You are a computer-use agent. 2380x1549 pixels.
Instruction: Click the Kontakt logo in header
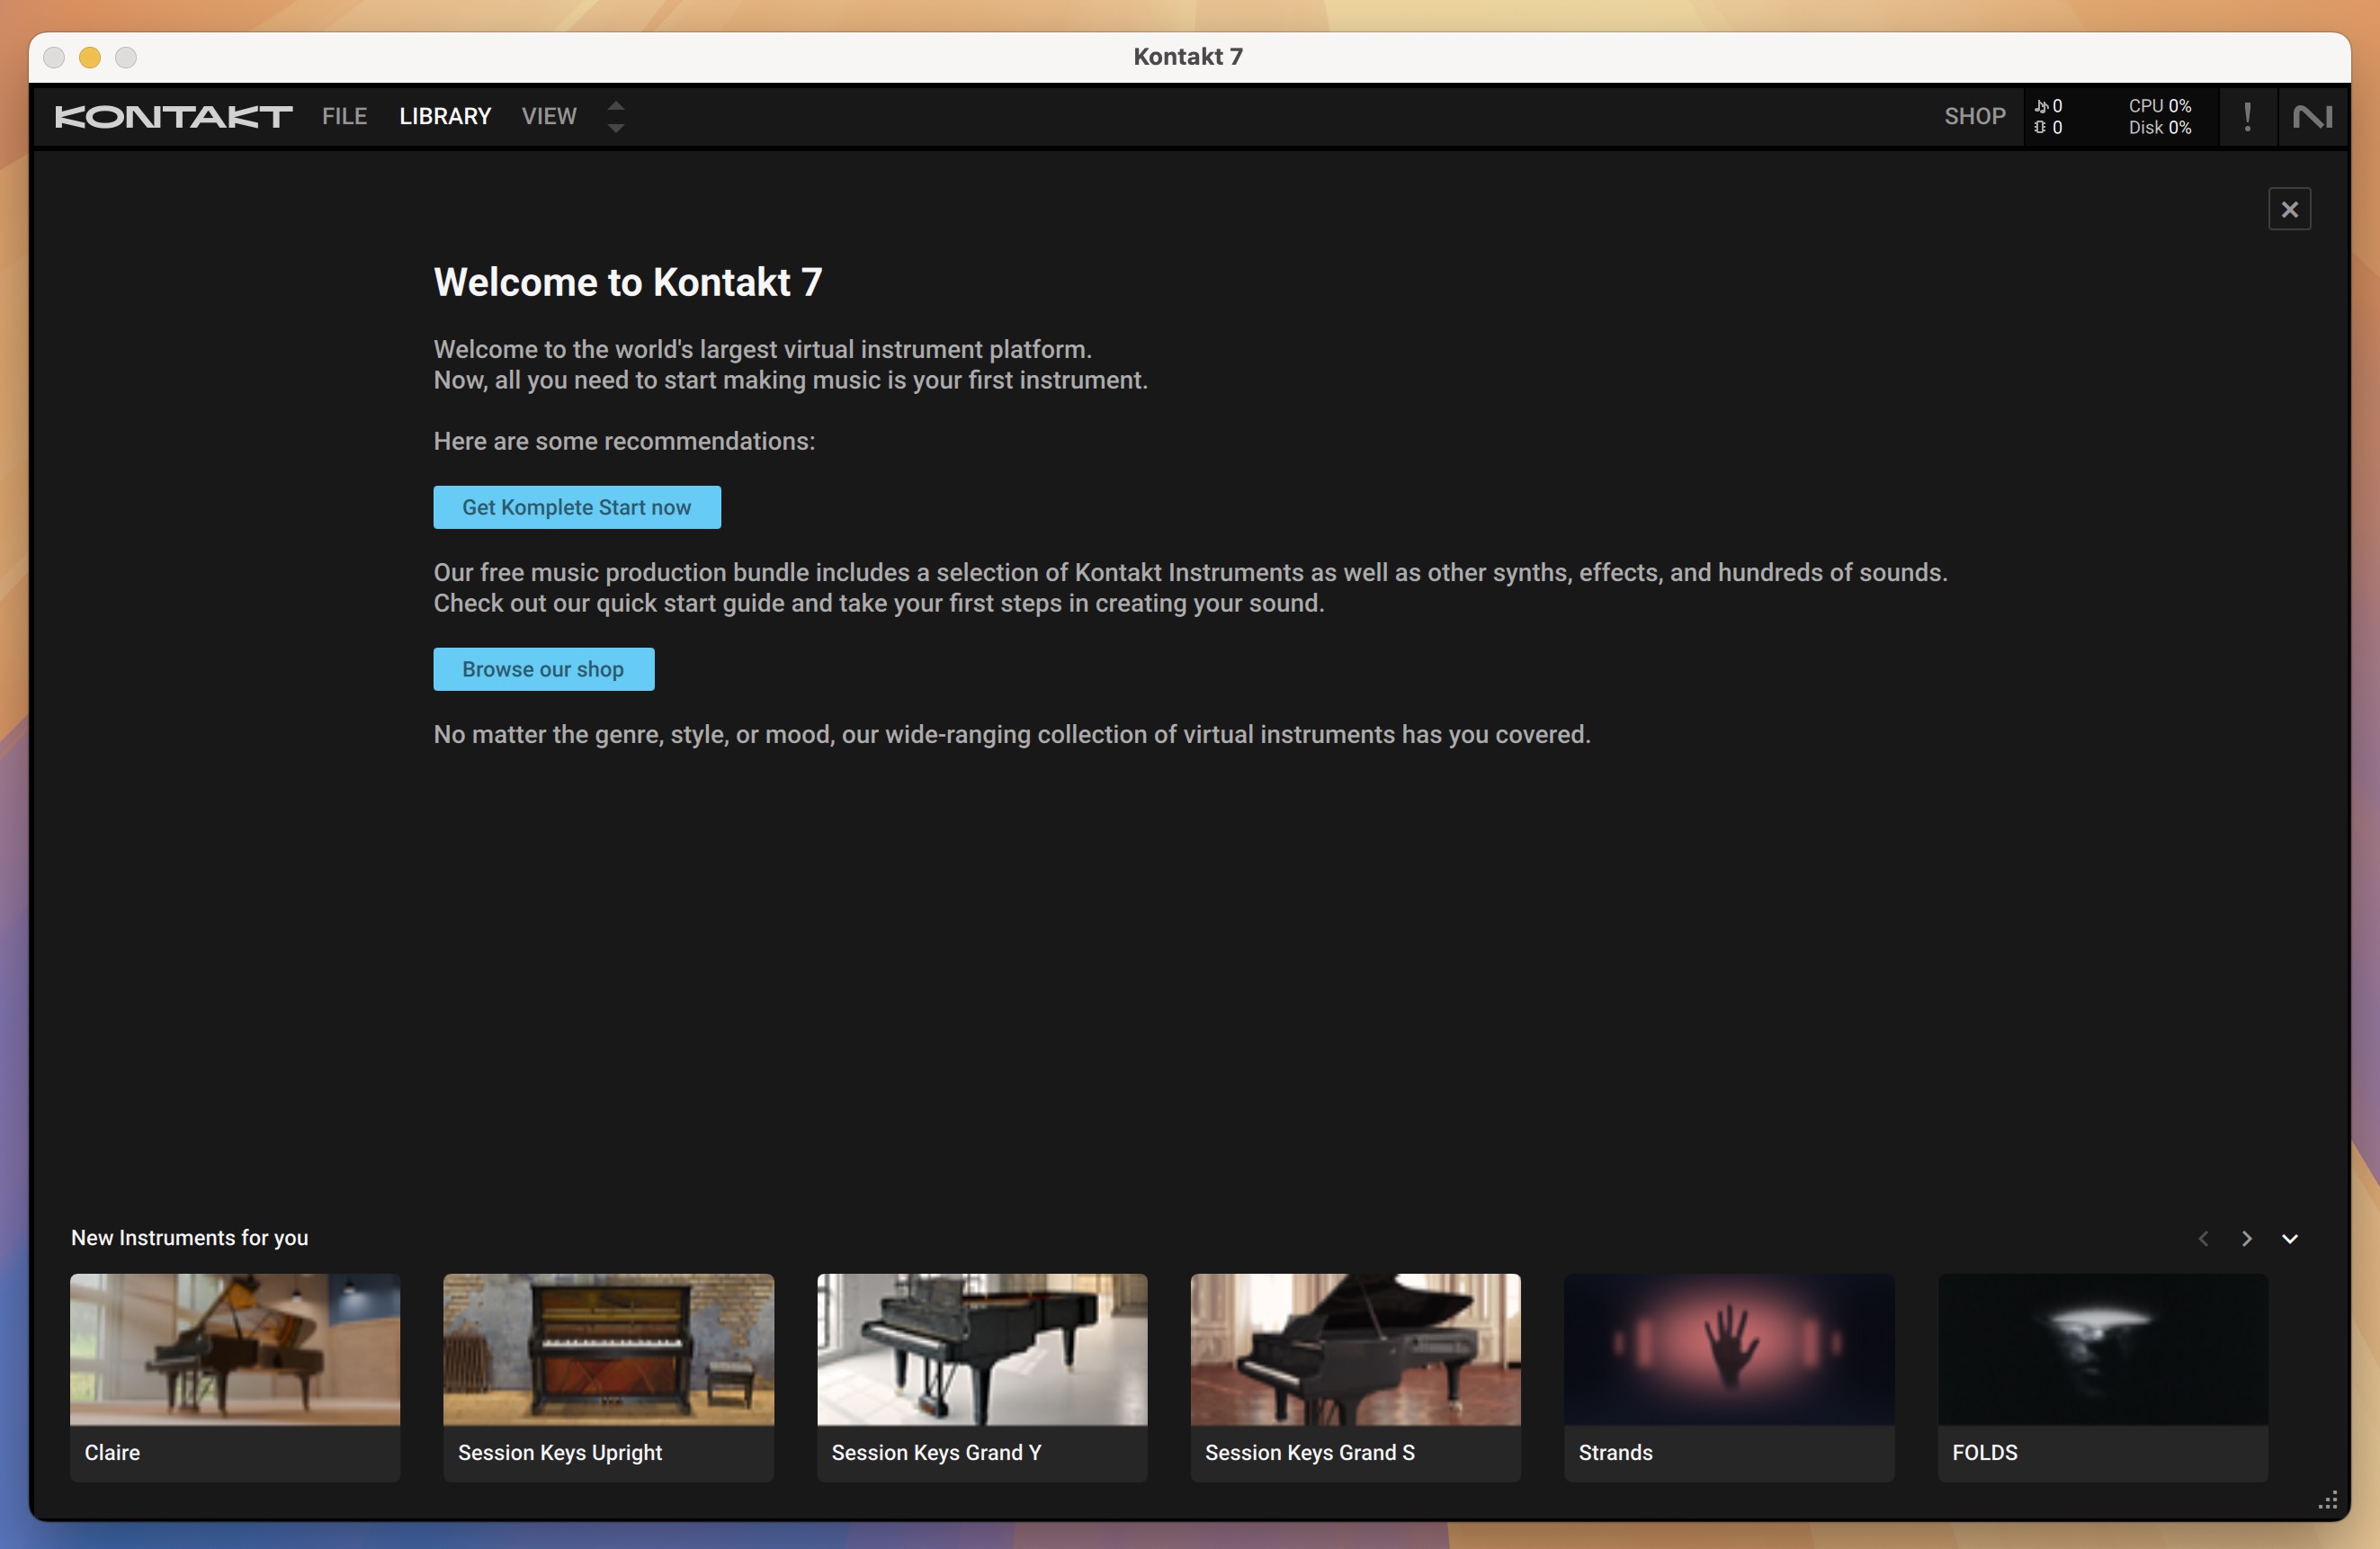click(173, 116)
